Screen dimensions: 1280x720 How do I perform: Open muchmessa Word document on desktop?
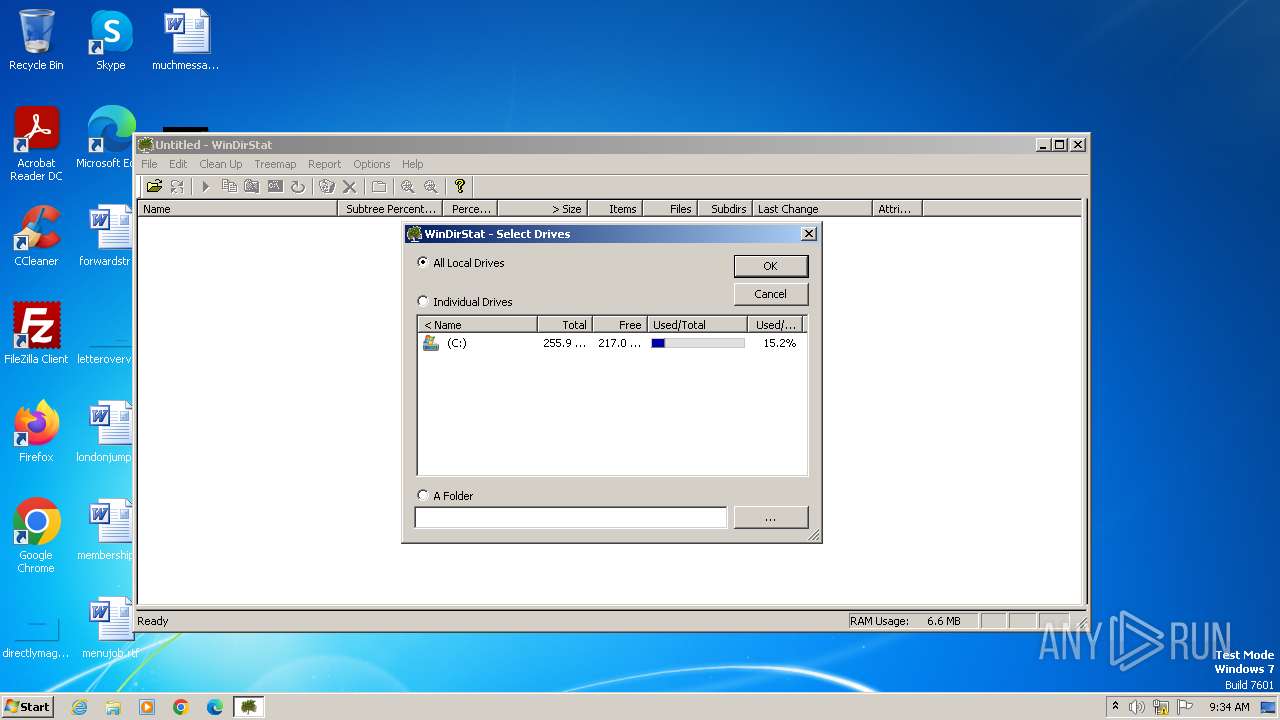186,41
